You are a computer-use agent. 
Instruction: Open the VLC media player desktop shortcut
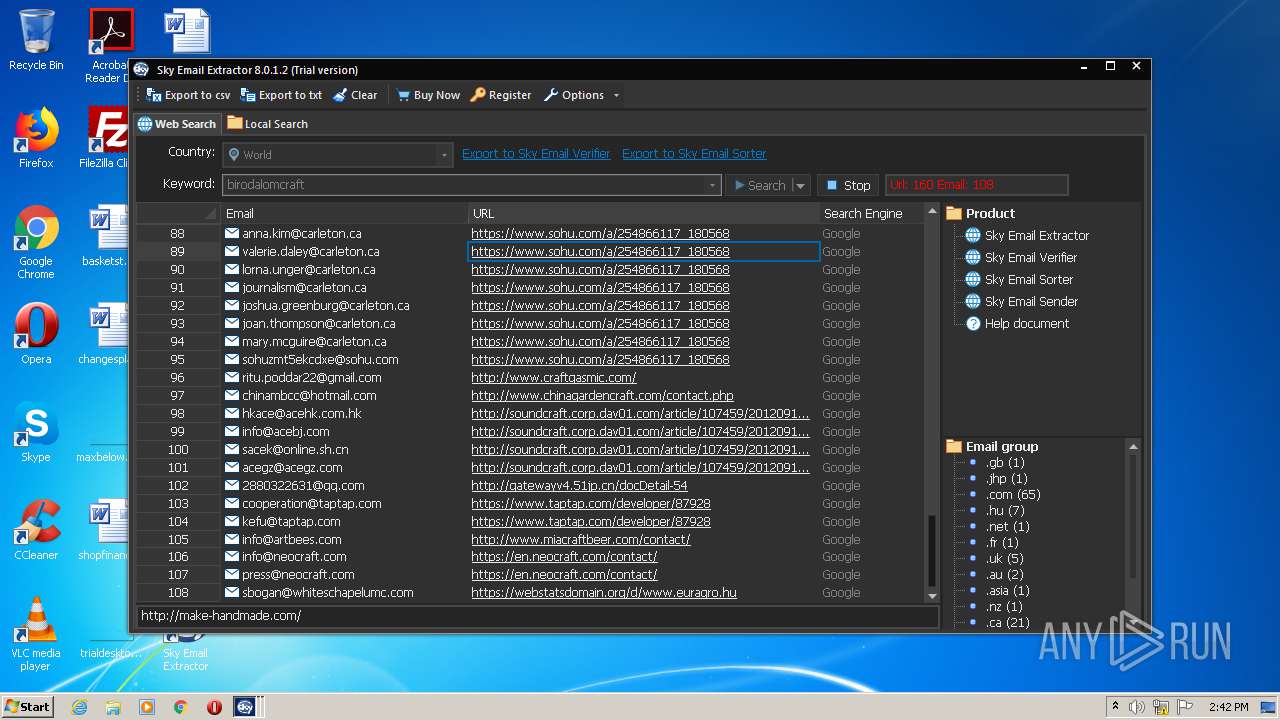click(36, 634)
